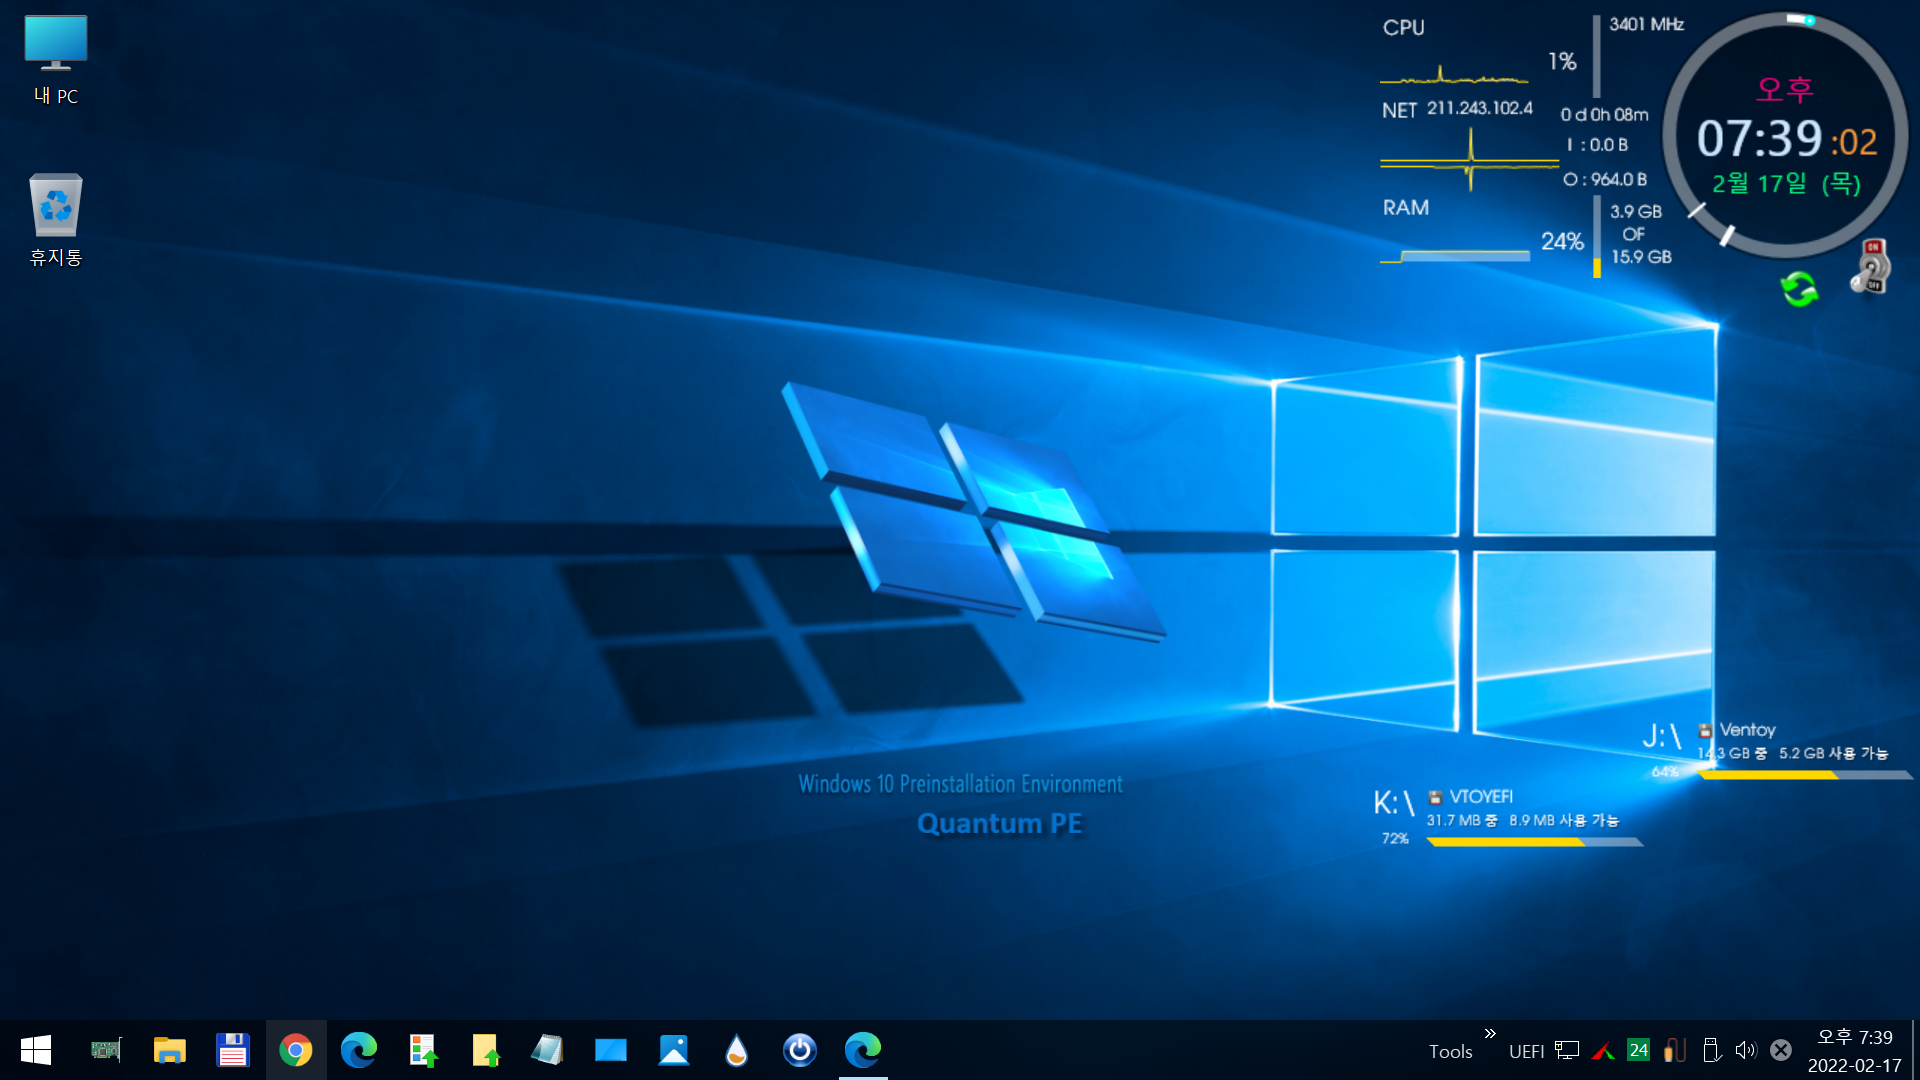
Task: Click the 3.9 GB OF 15.9 GB text
Action: tap(1640, 234)
